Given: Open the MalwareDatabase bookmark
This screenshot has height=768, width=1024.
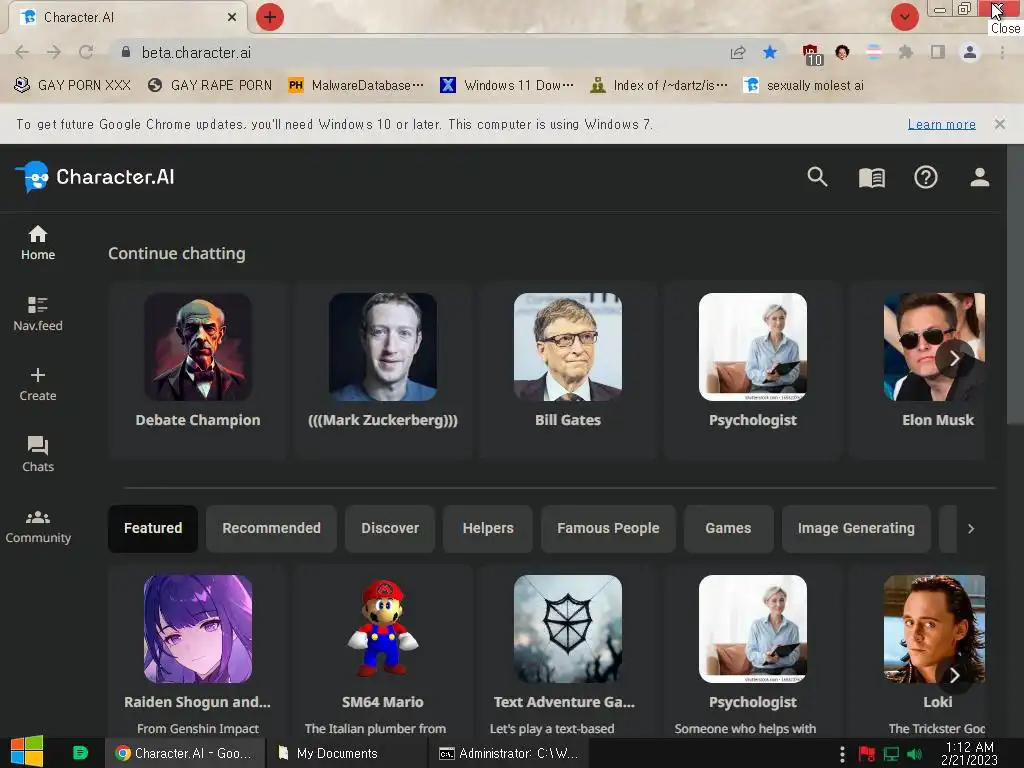Looking at the screenshot, I should [x=357, y=85].
